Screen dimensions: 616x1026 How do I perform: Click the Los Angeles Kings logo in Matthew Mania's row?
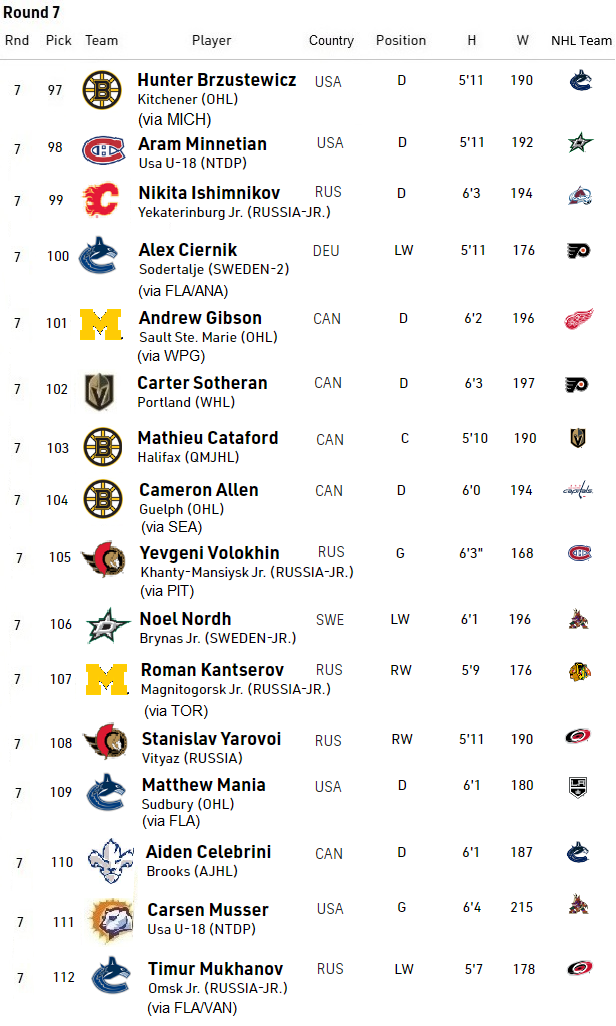point(579,786)
